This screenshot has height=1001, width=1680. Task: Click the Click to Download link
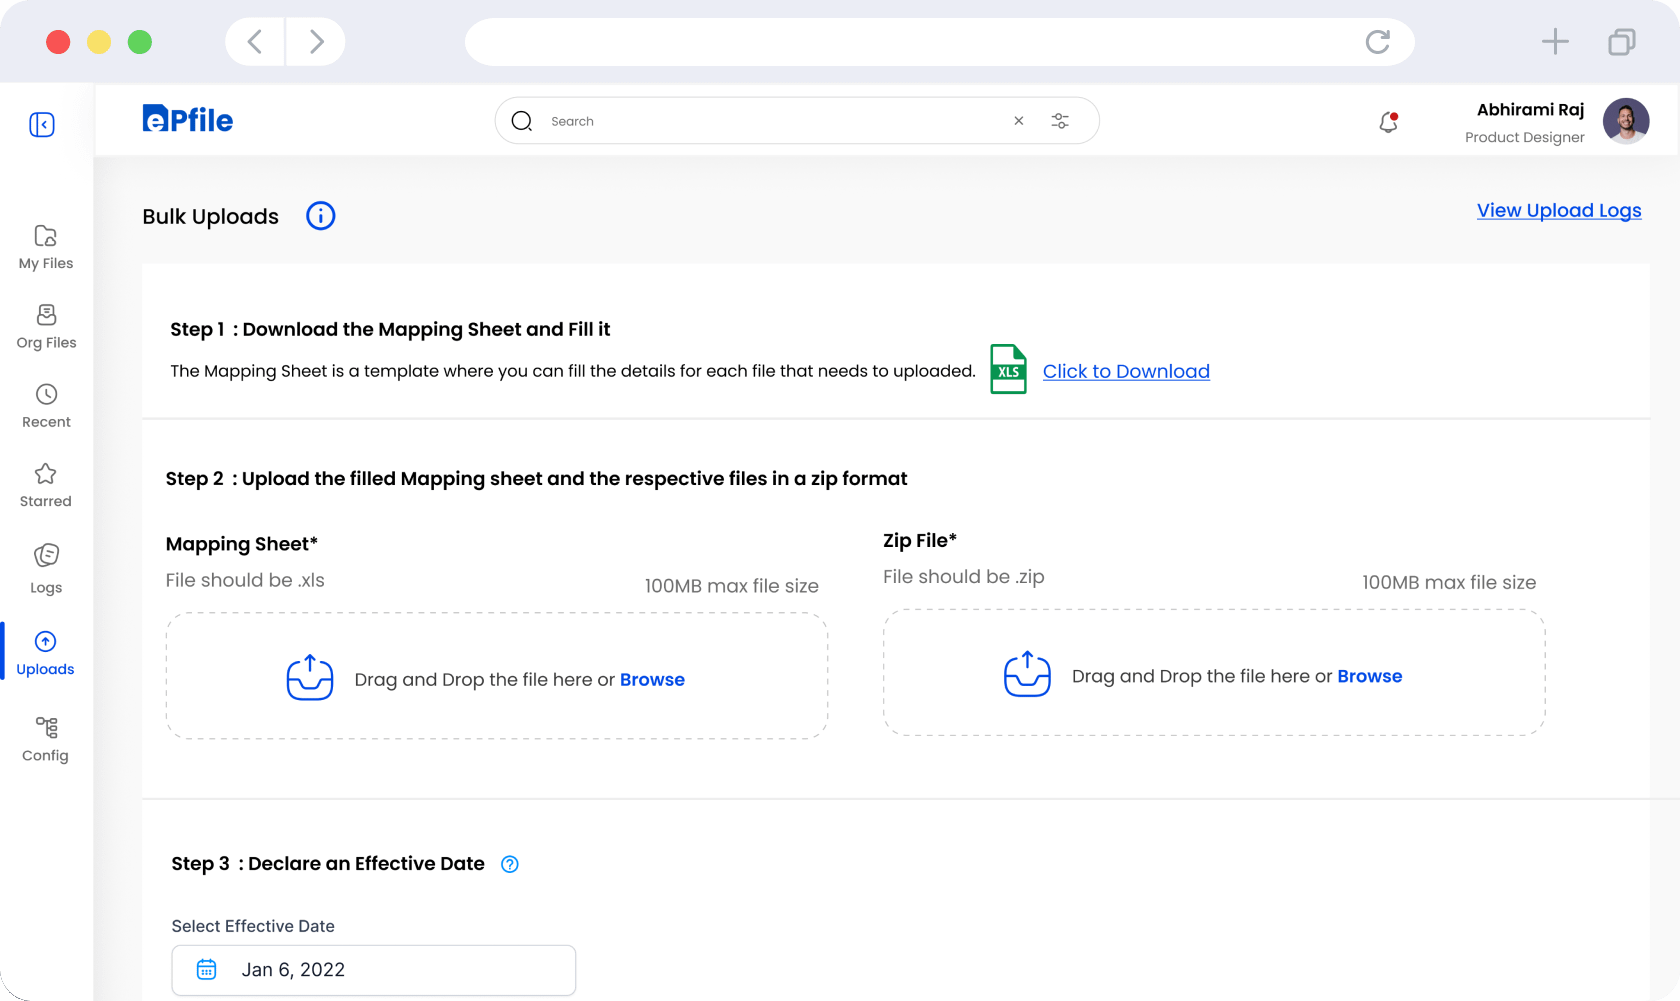[x=1126, y=371]
